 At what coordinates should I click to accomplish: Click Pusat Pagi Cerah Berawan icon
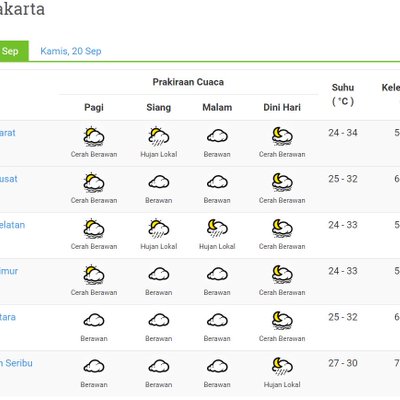94,183
